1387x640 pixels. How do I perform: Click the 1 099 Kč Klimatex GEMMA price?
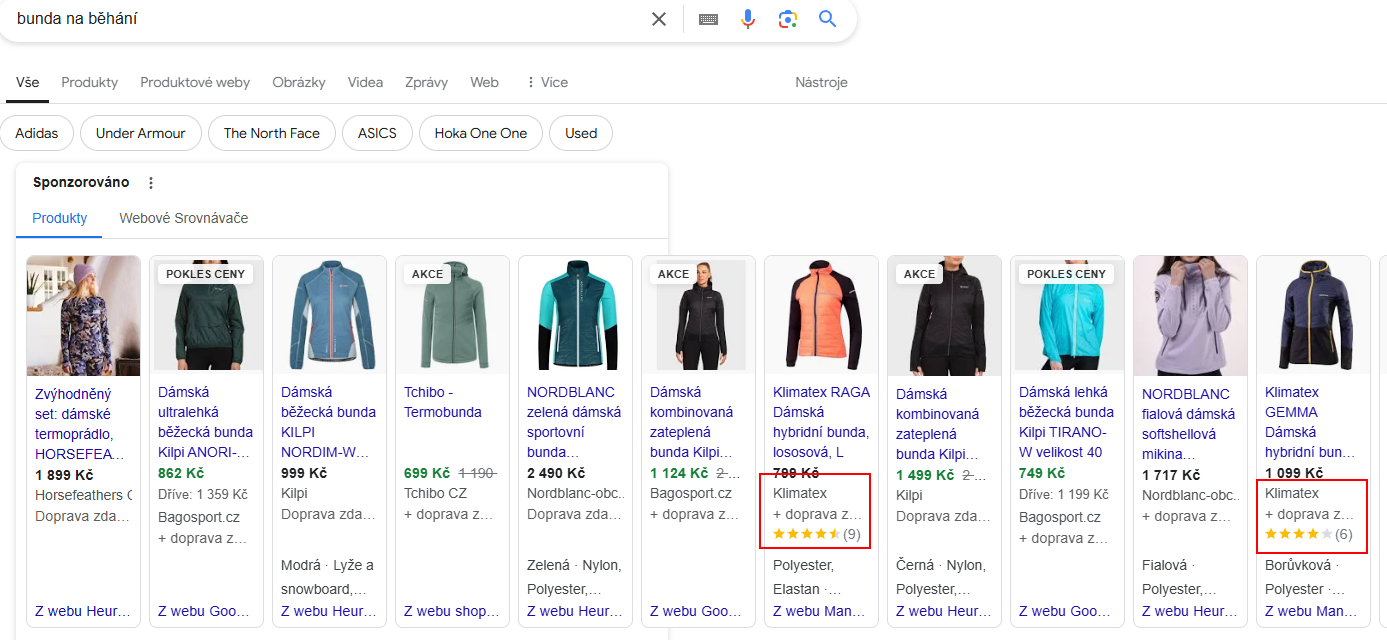pyautogui.click(x=1294, y=473)
